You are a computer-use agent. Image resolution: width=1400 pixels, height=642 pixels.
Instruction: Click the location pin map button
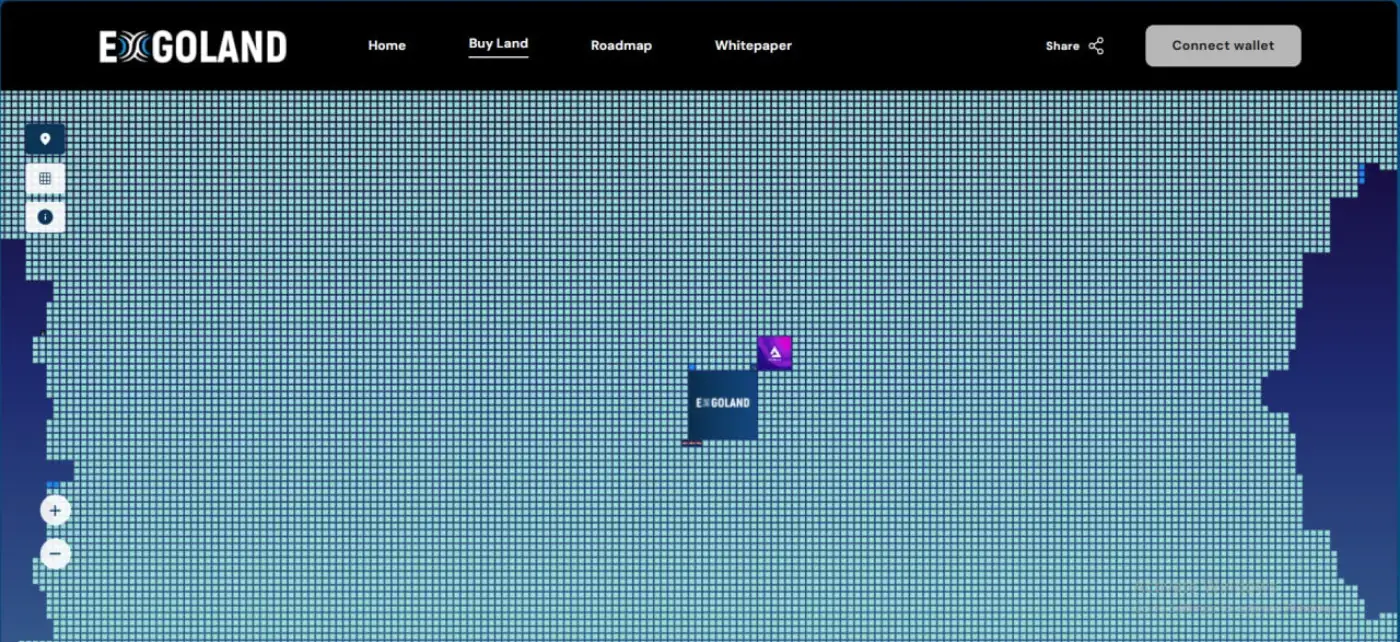[45, 139]
